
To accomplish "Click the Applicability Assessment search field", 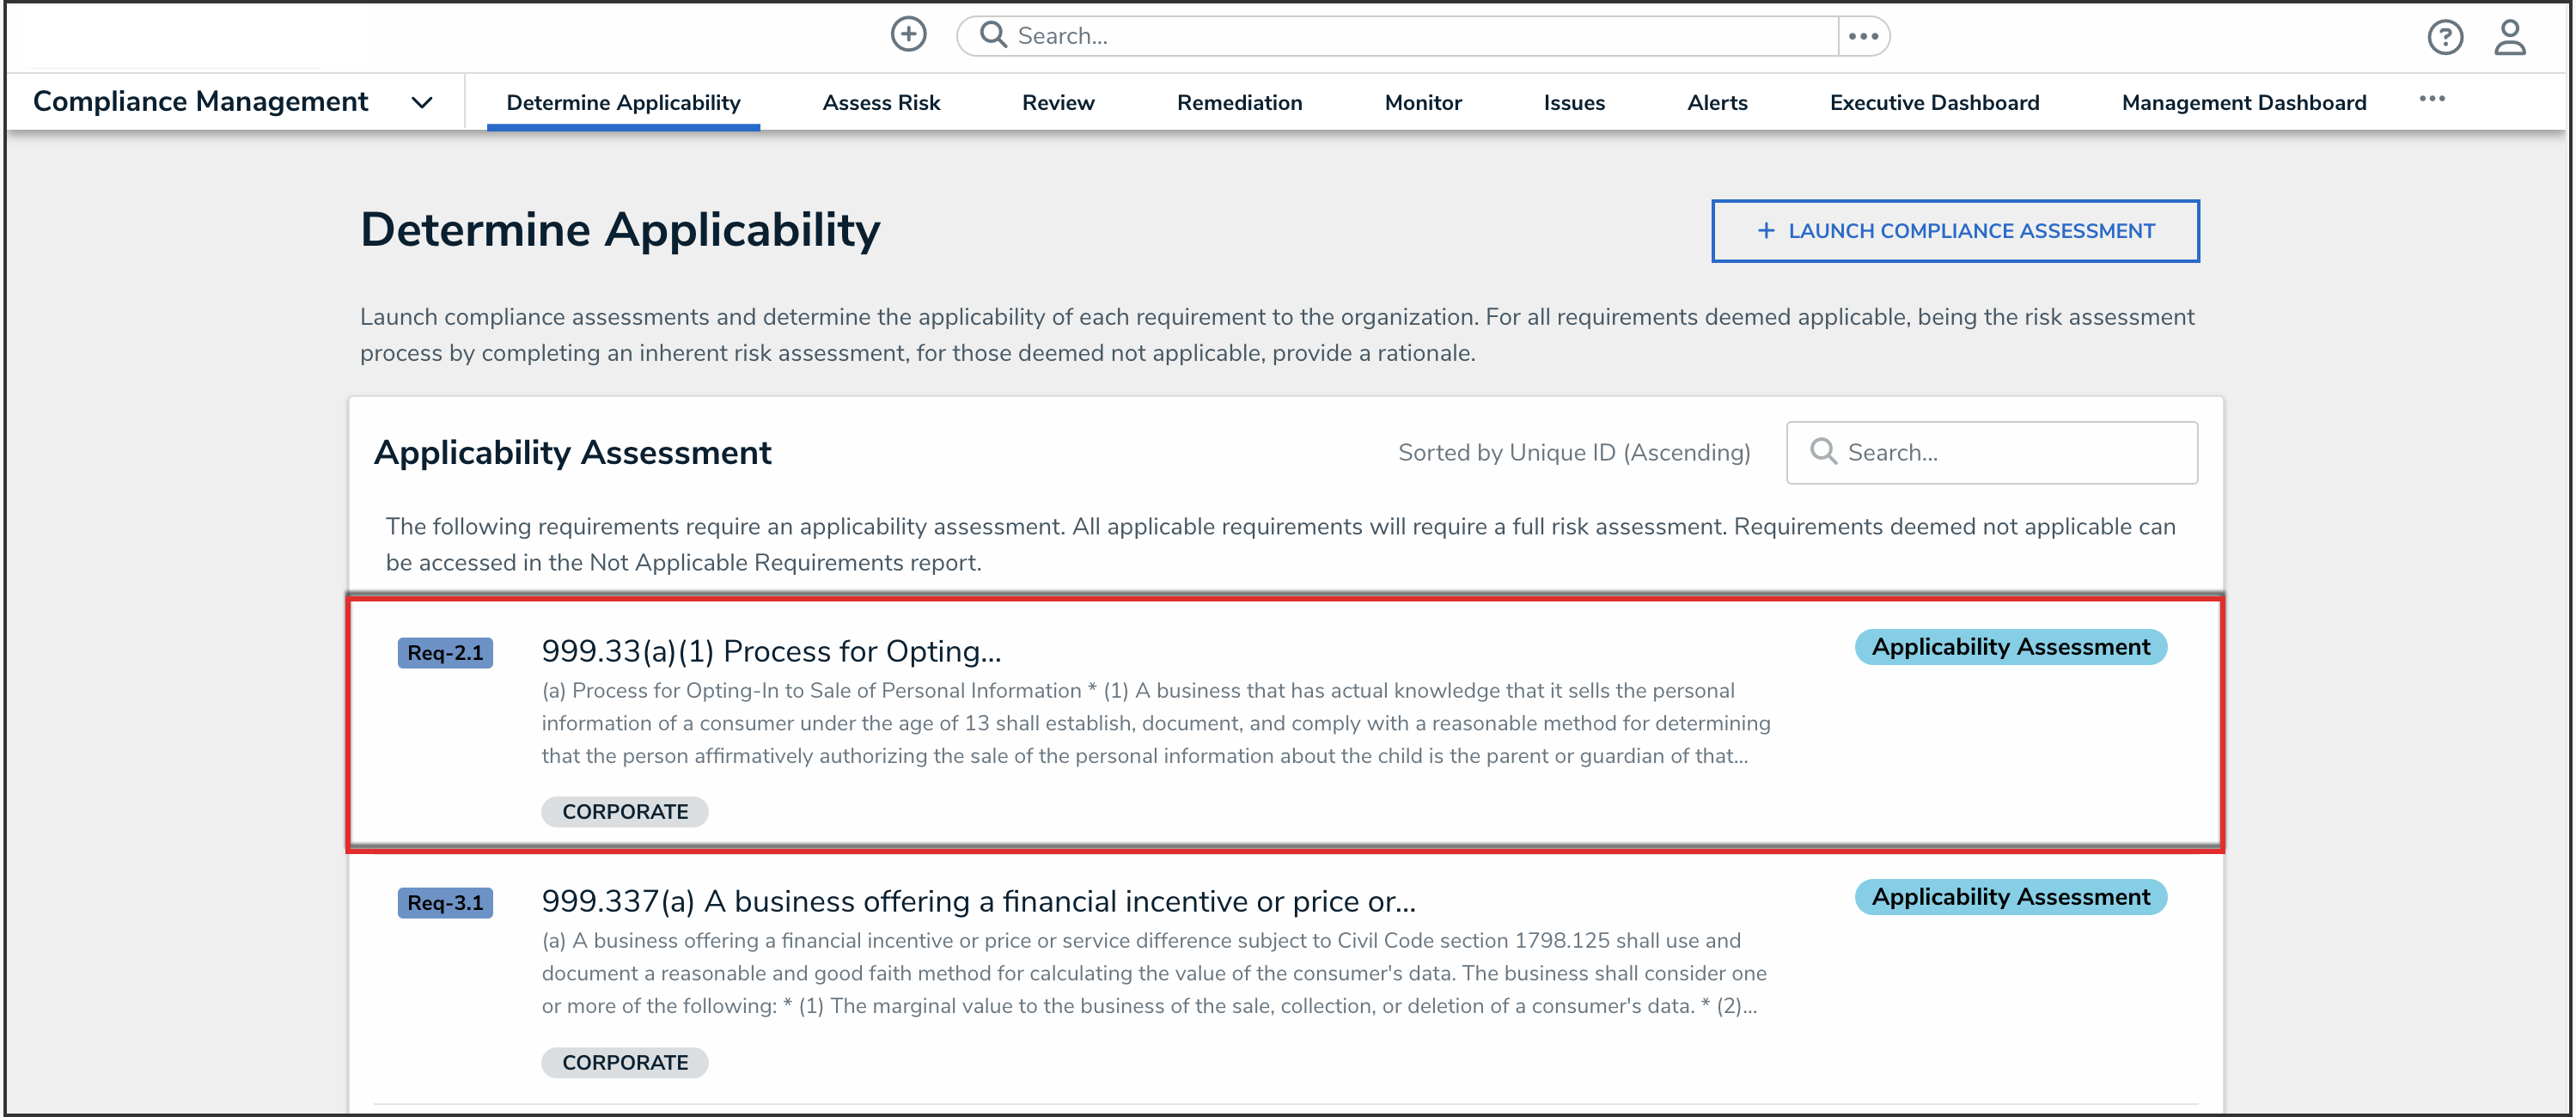I will pyautogui.click(x=1992, y=452).
